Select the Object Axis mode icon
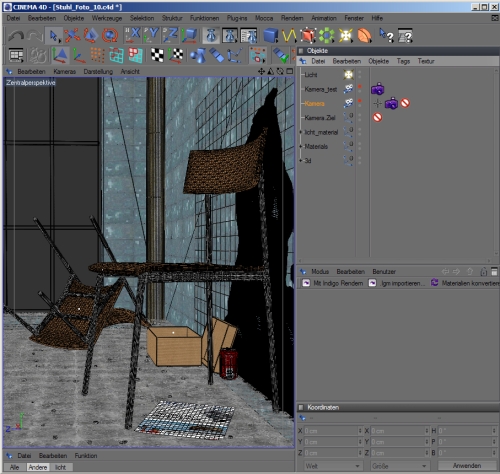This screenshot has height=474, width=500. click(x=79, y=55)
